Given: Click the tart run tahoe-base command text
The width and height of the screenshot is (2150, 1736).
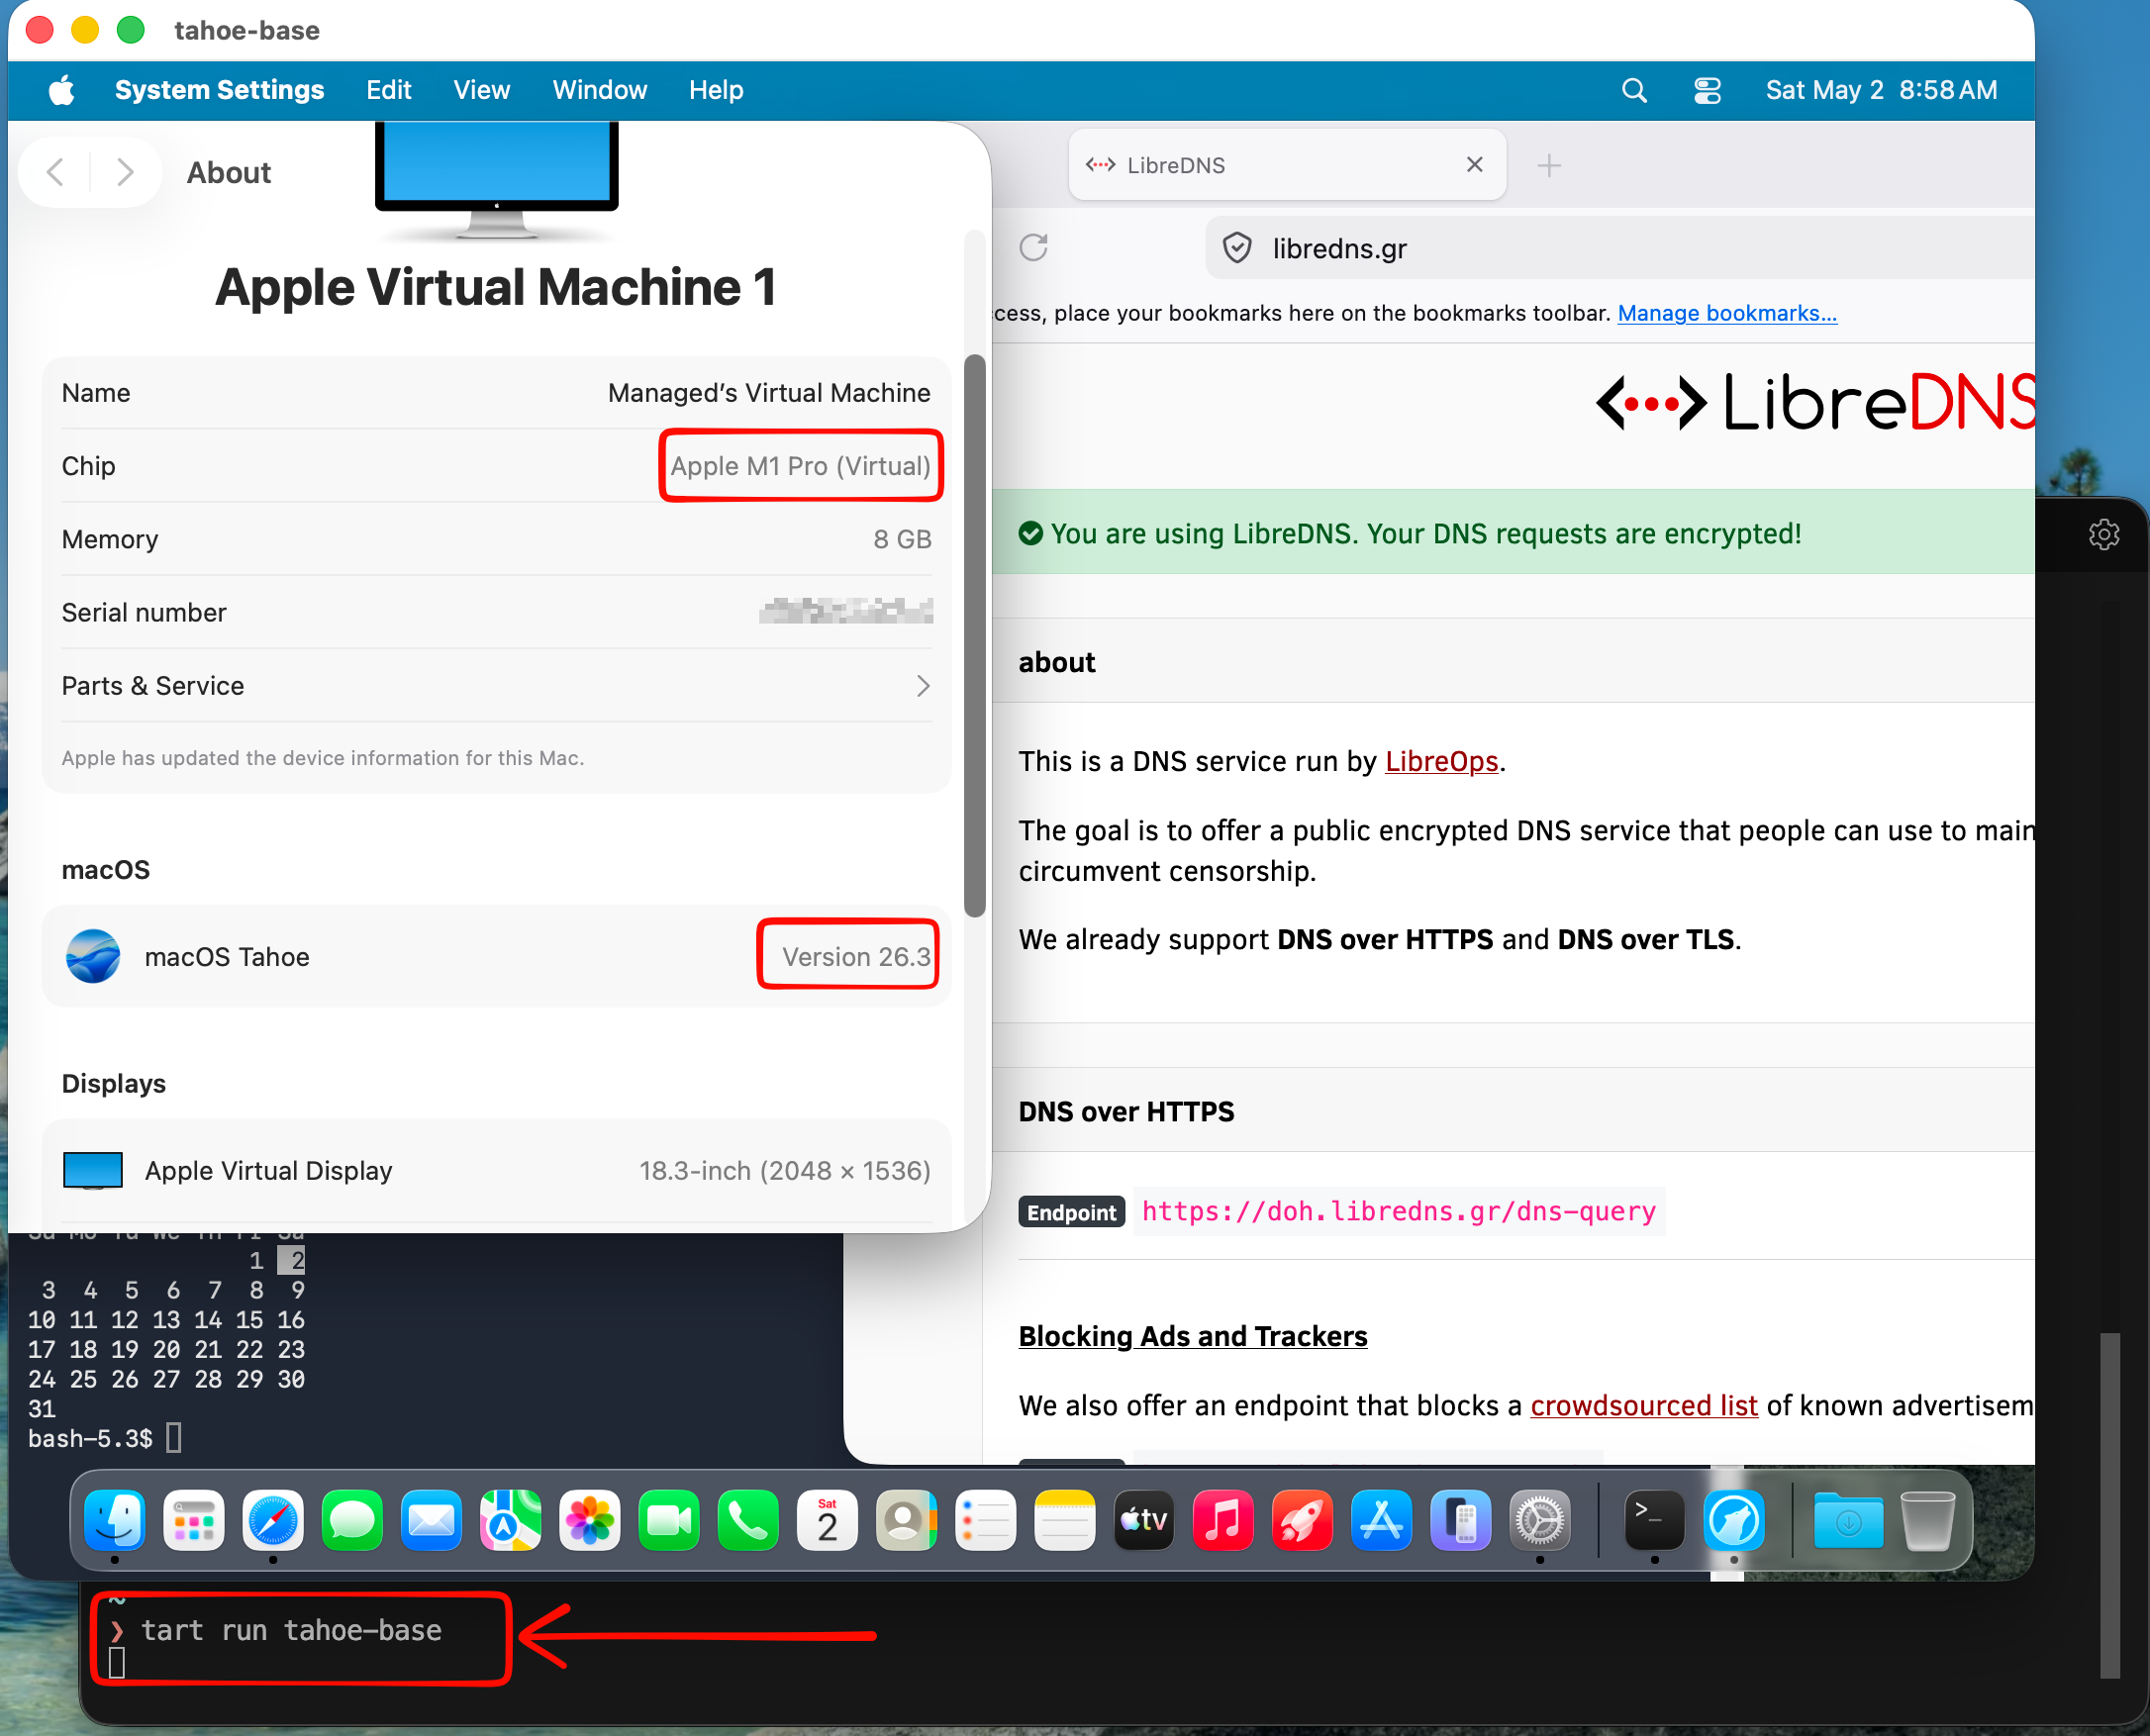Looking at the screenshot, I should [x=291, y=1630].
